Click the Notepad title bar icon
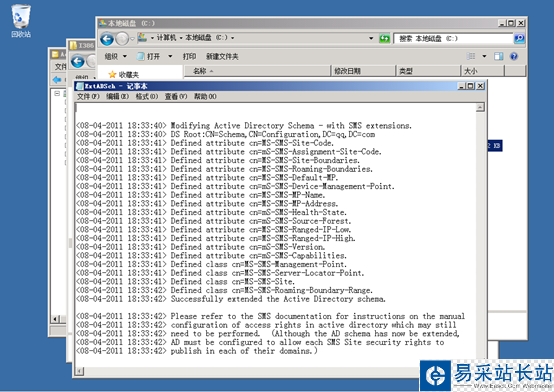Viewport: 554px width, 392px height. [80, 86]
